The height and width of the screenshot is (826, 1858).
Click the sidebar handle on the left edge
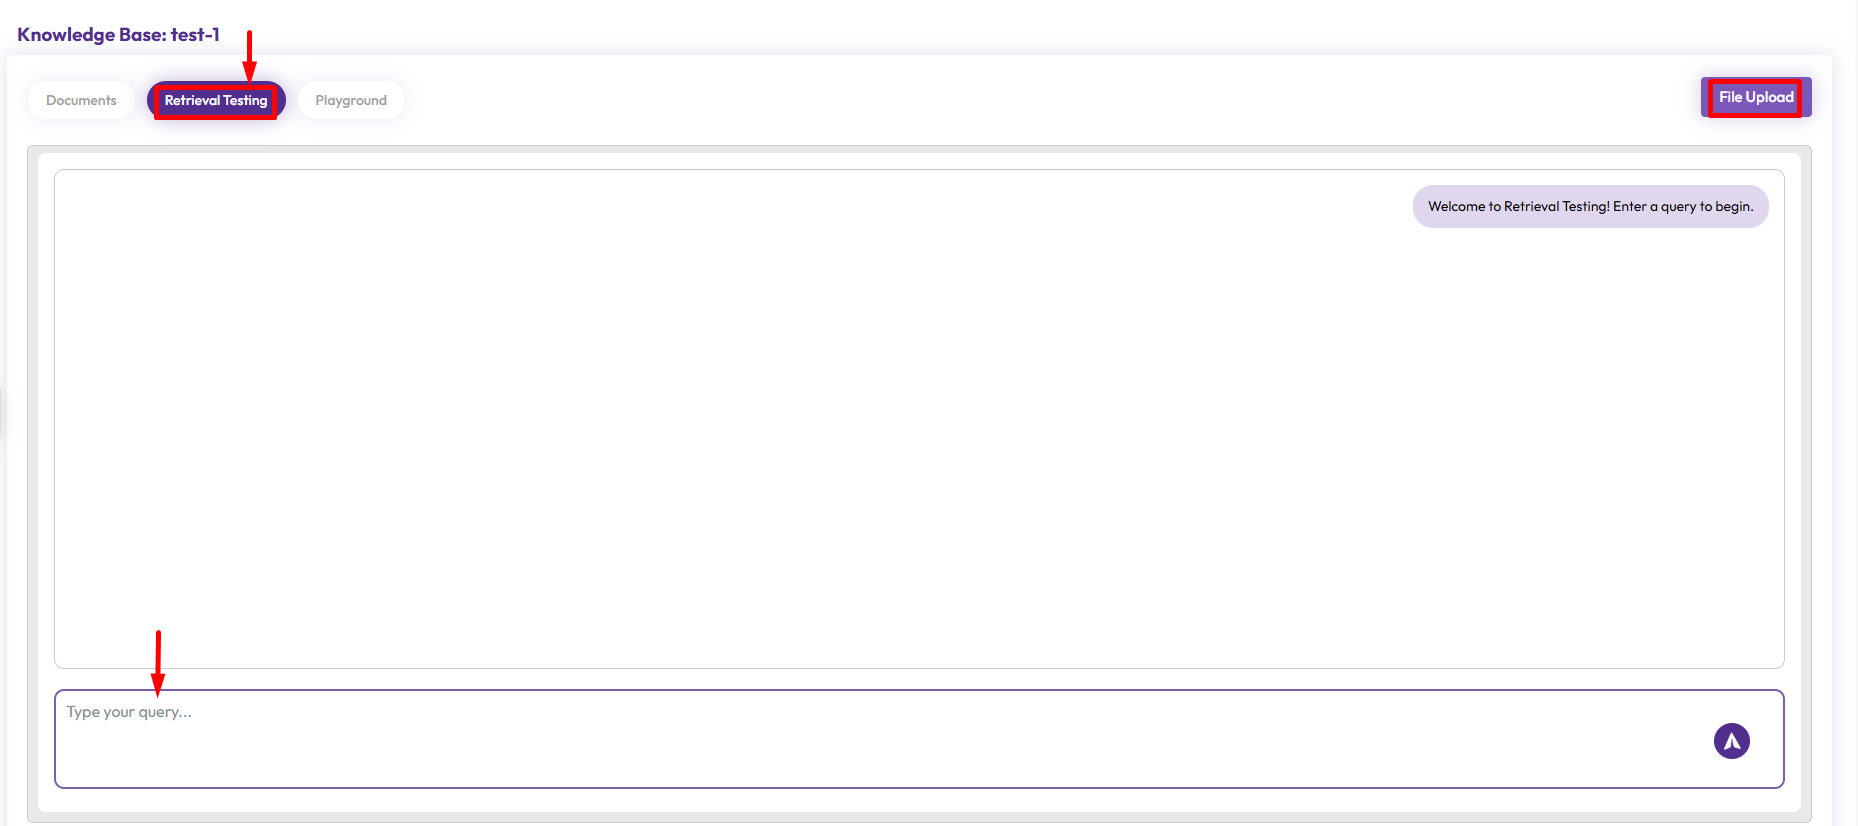pyautogui.click(x=2, y=412)
